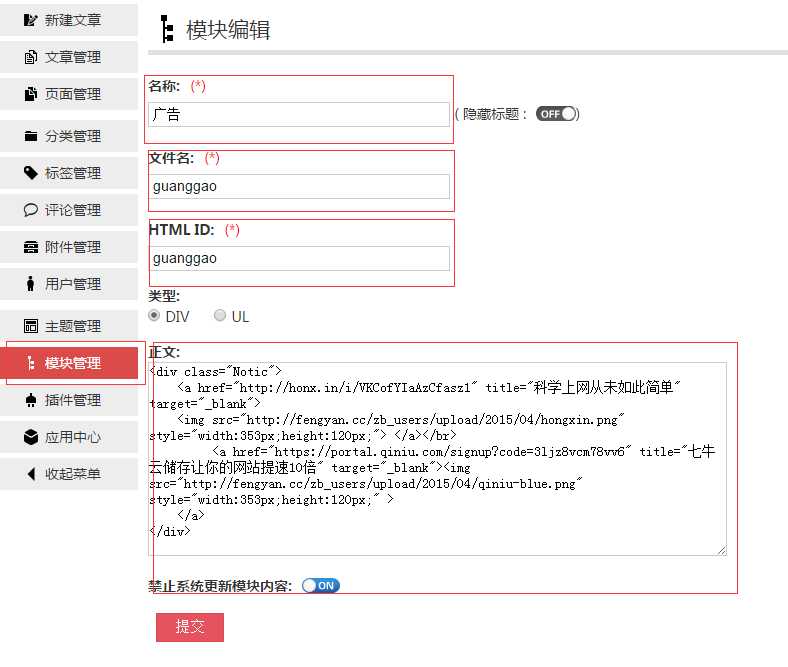Select the DIV type radio button
Viewport: 788px width, 667px height.
point(154,316)
